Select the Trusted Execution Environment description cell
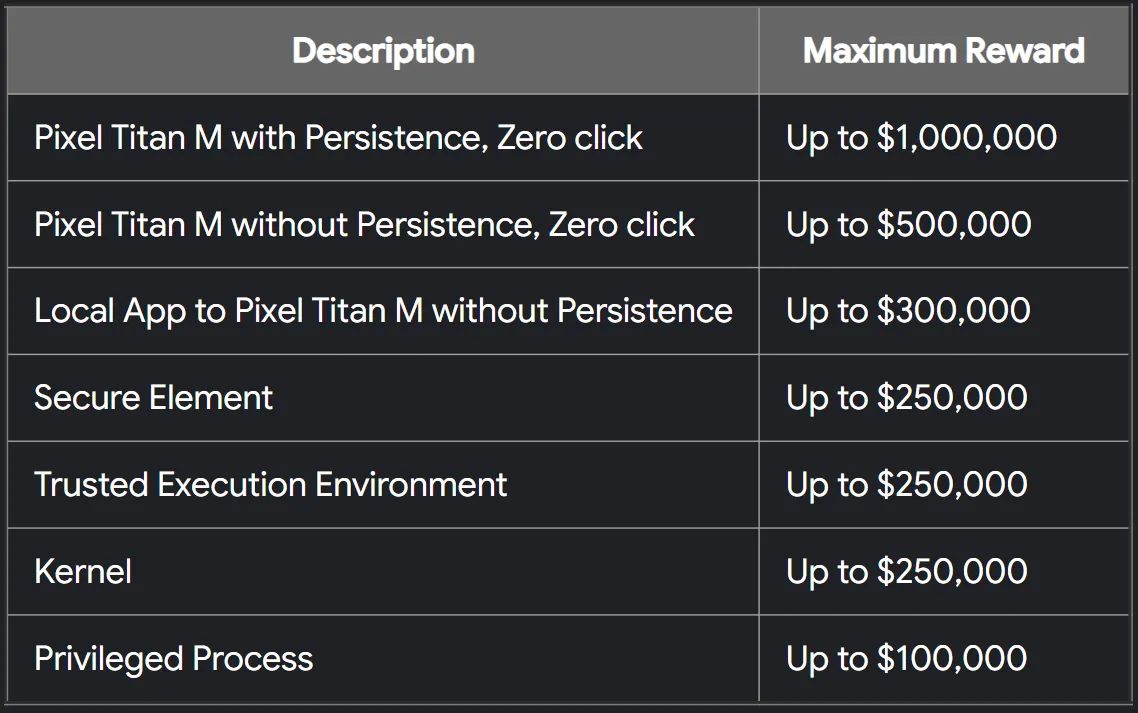 click(270, 485)
